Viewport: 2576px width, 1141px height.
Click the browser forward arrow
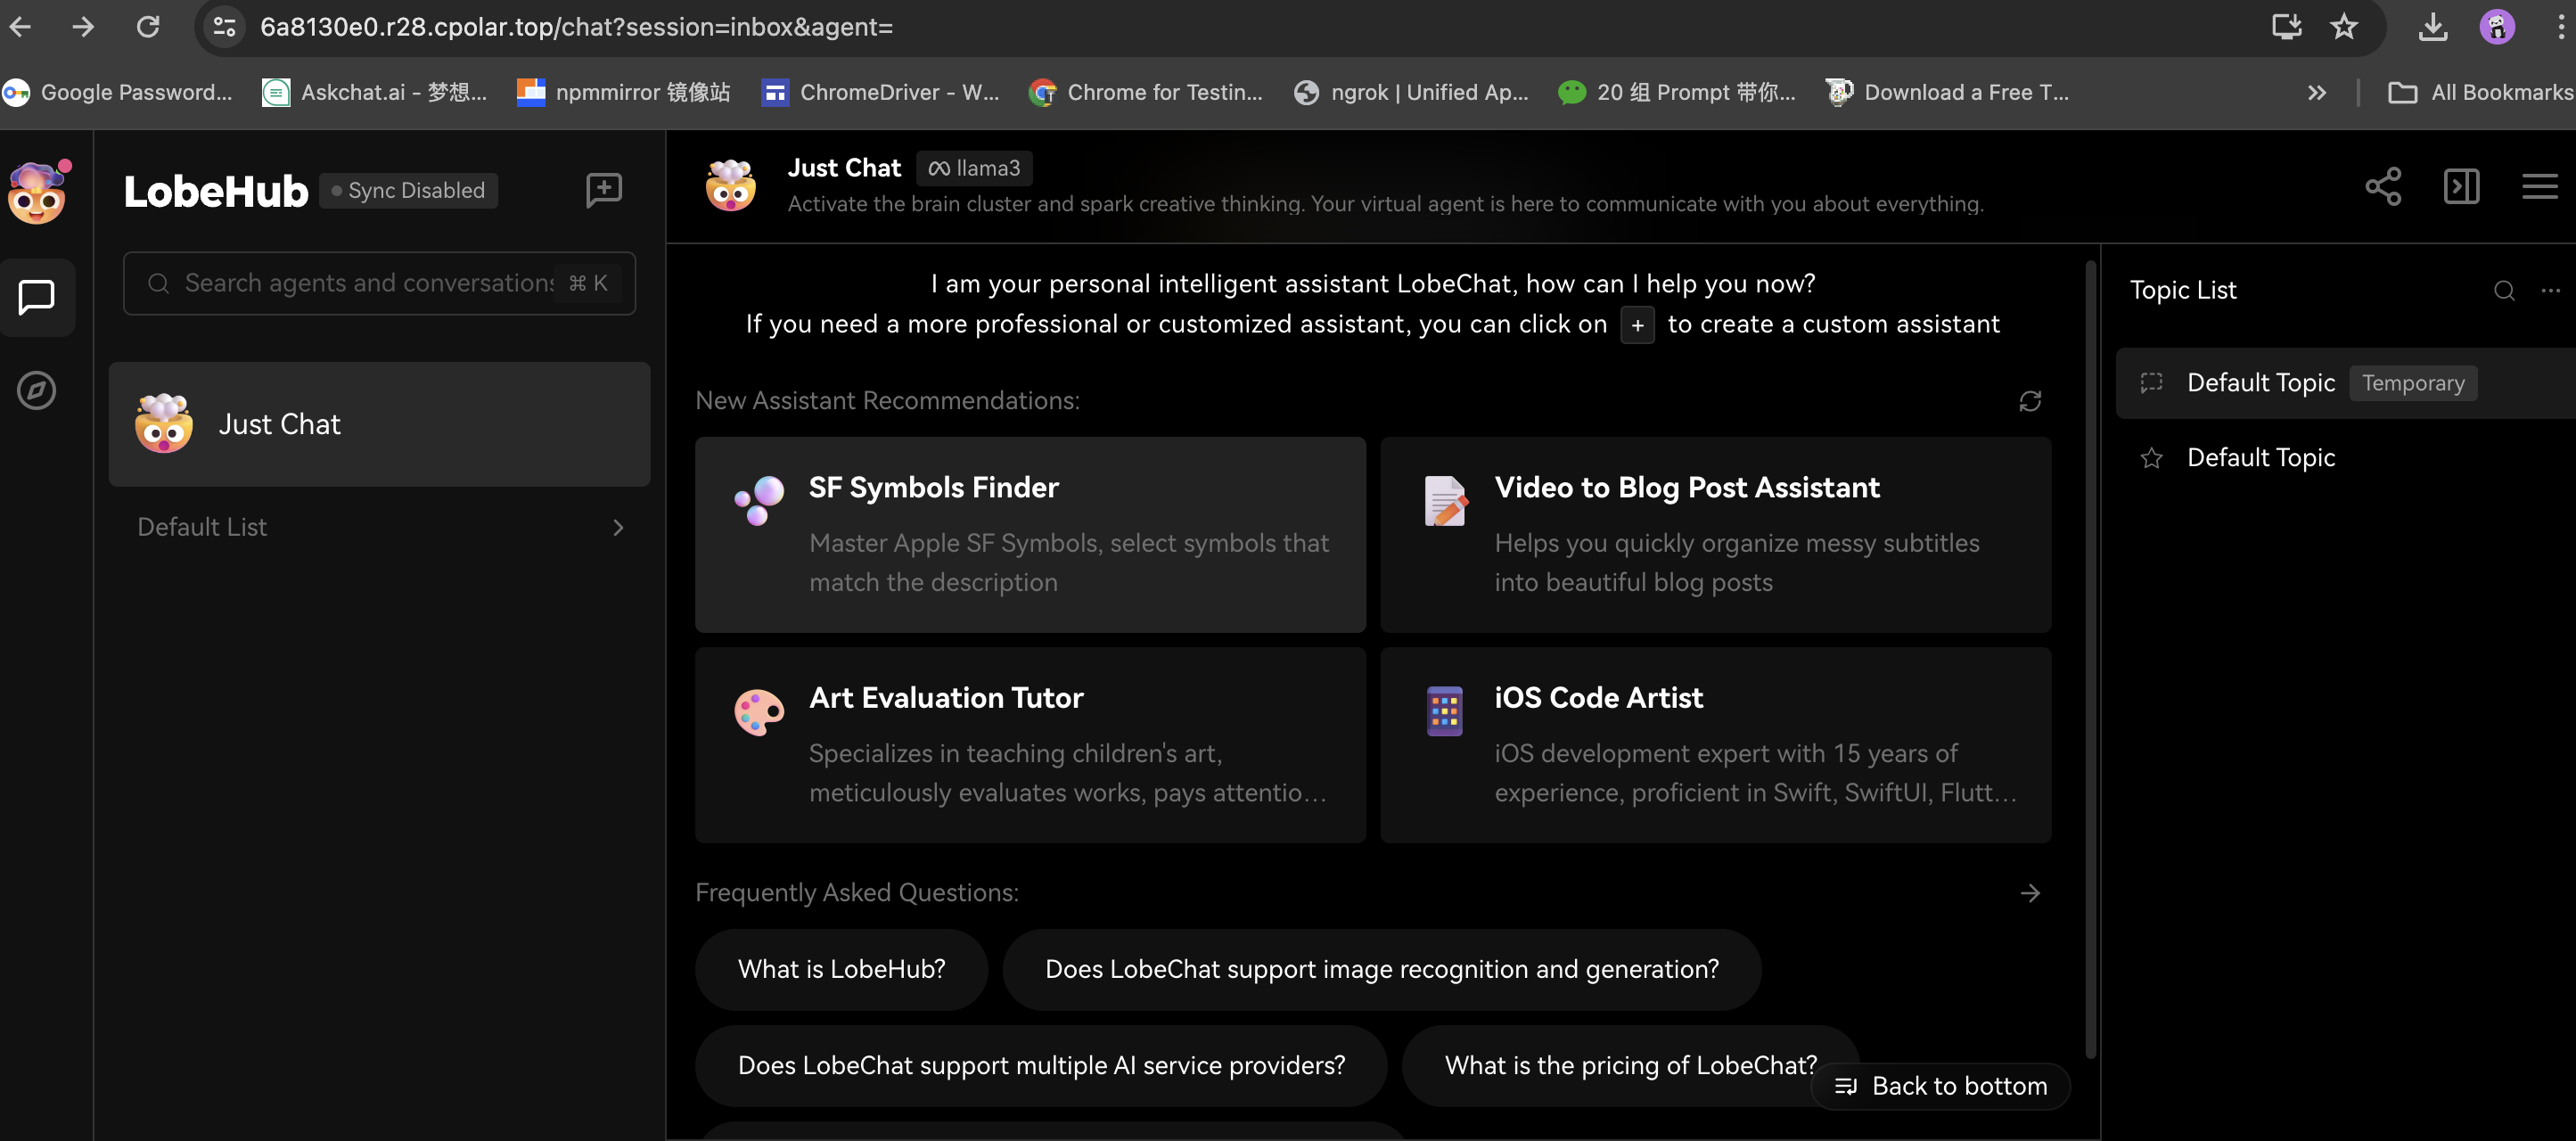tap(83, 27)
